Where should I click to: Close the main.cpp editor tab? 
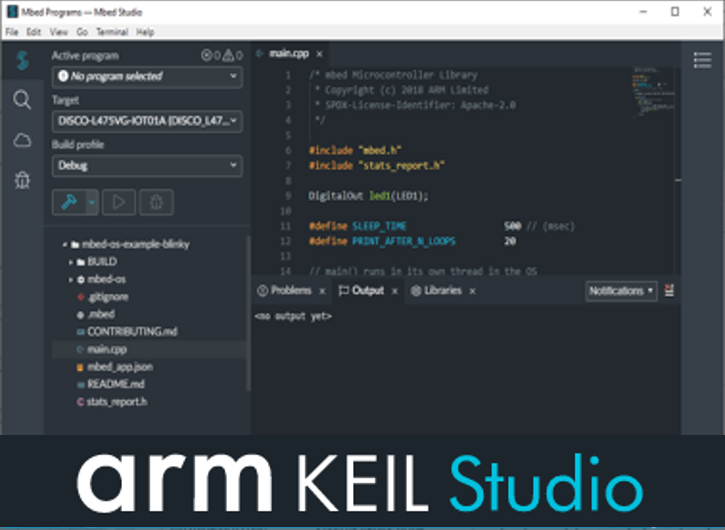[319, 54]
